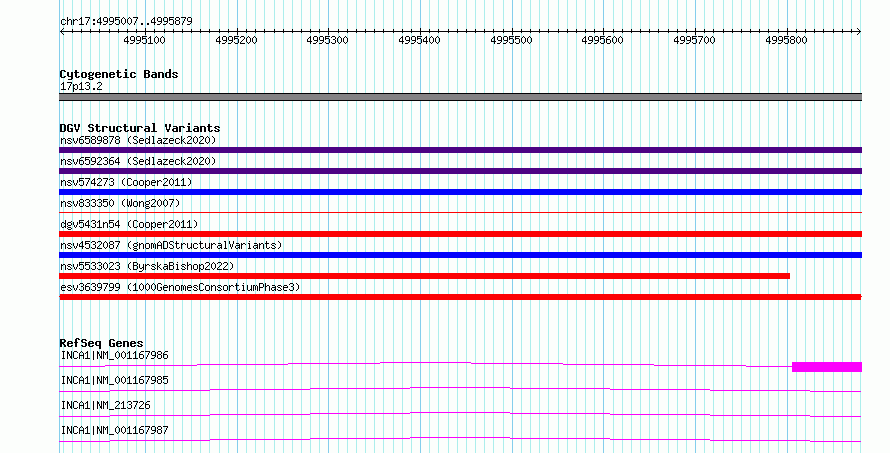890x453 pixels.
Task: Open variant nsv574273 (Cooper2011) label
Action: pyautogui.click(x=126, y=182)
